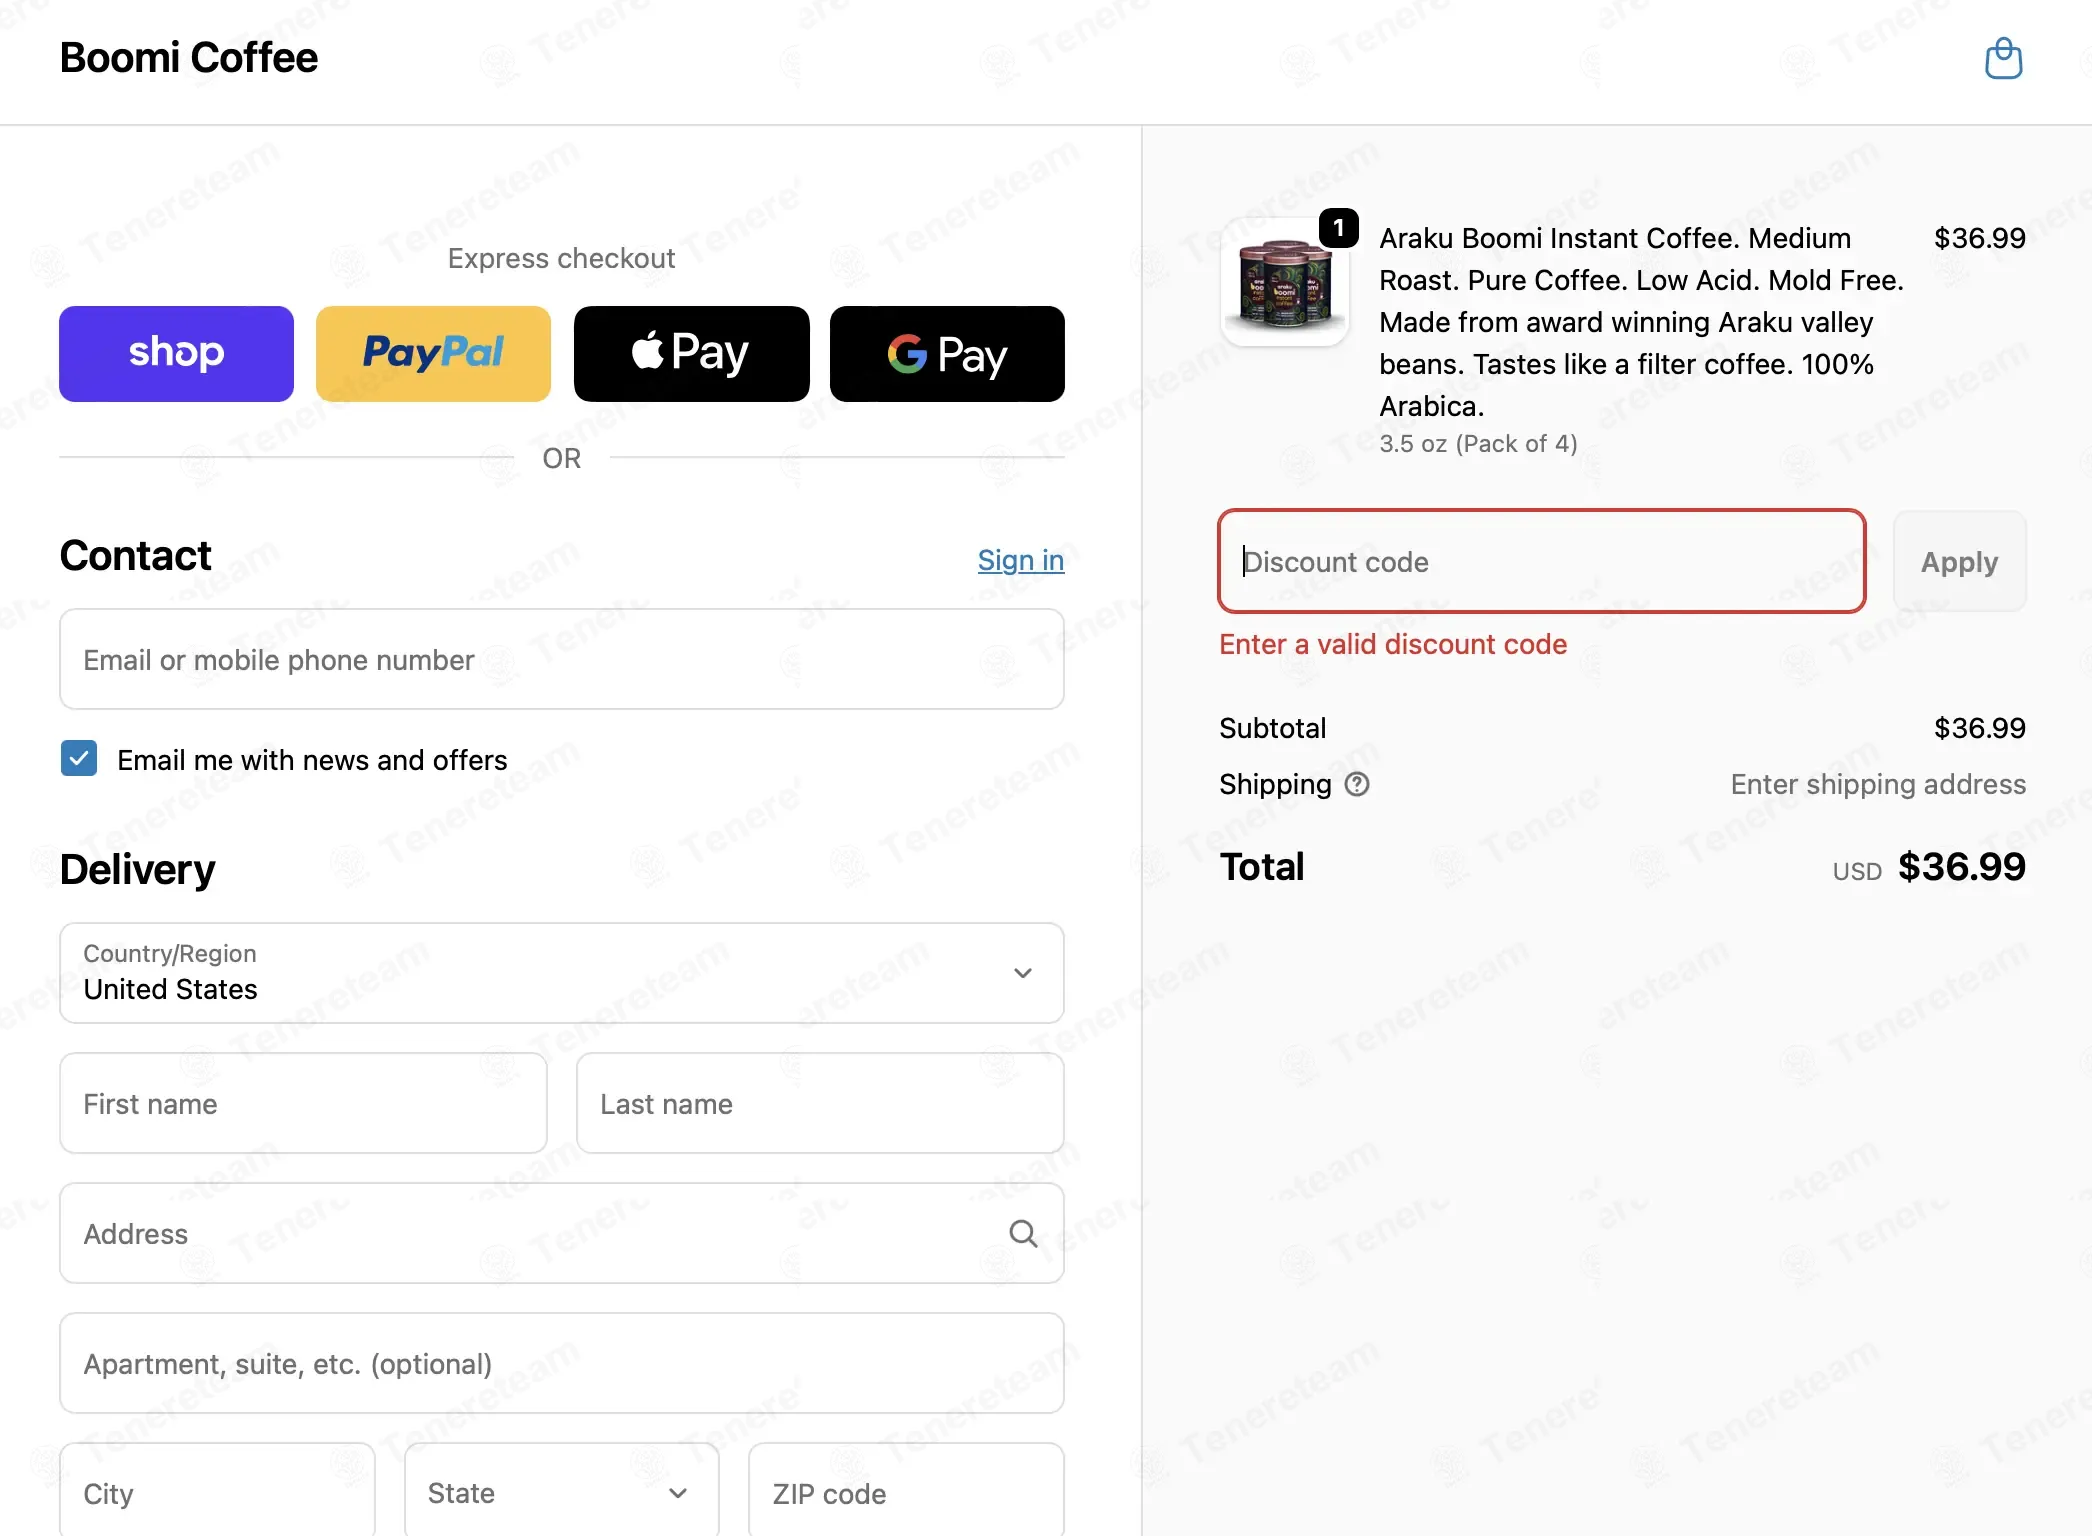Click the 'Enter shipping address' text
This screenshot has width=2092, height=1536.
click(x=1878, y=784)
